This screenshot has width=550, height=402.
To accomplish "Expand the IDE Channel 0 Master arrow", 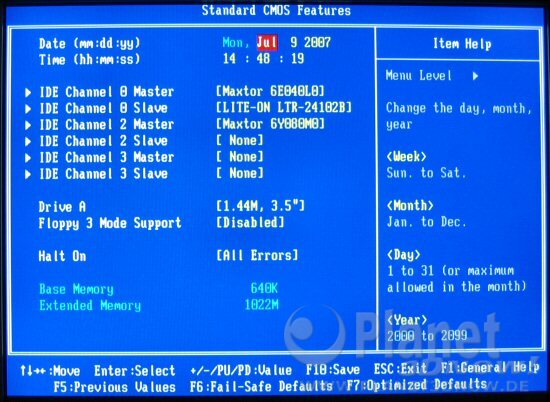I will tap(28, 93).
